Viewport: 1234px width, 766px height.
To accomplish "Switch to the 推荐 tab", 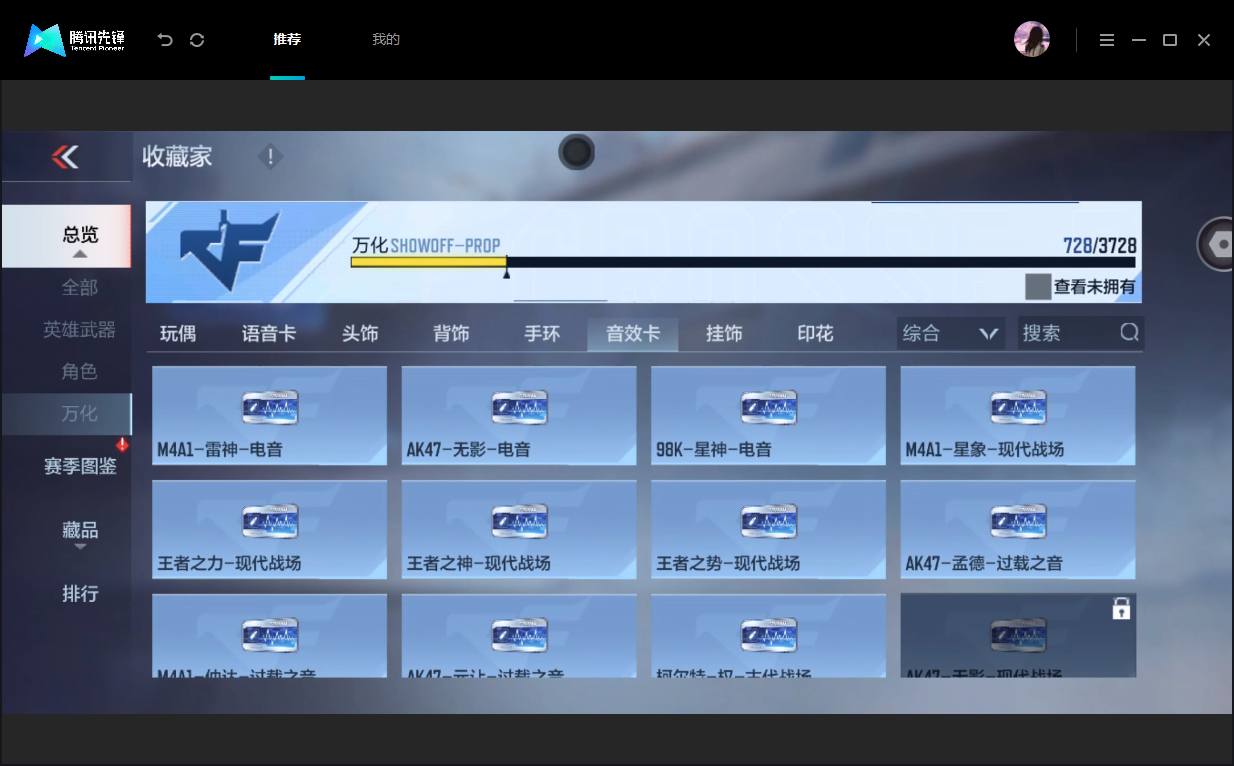I will [x=287, y=40].
